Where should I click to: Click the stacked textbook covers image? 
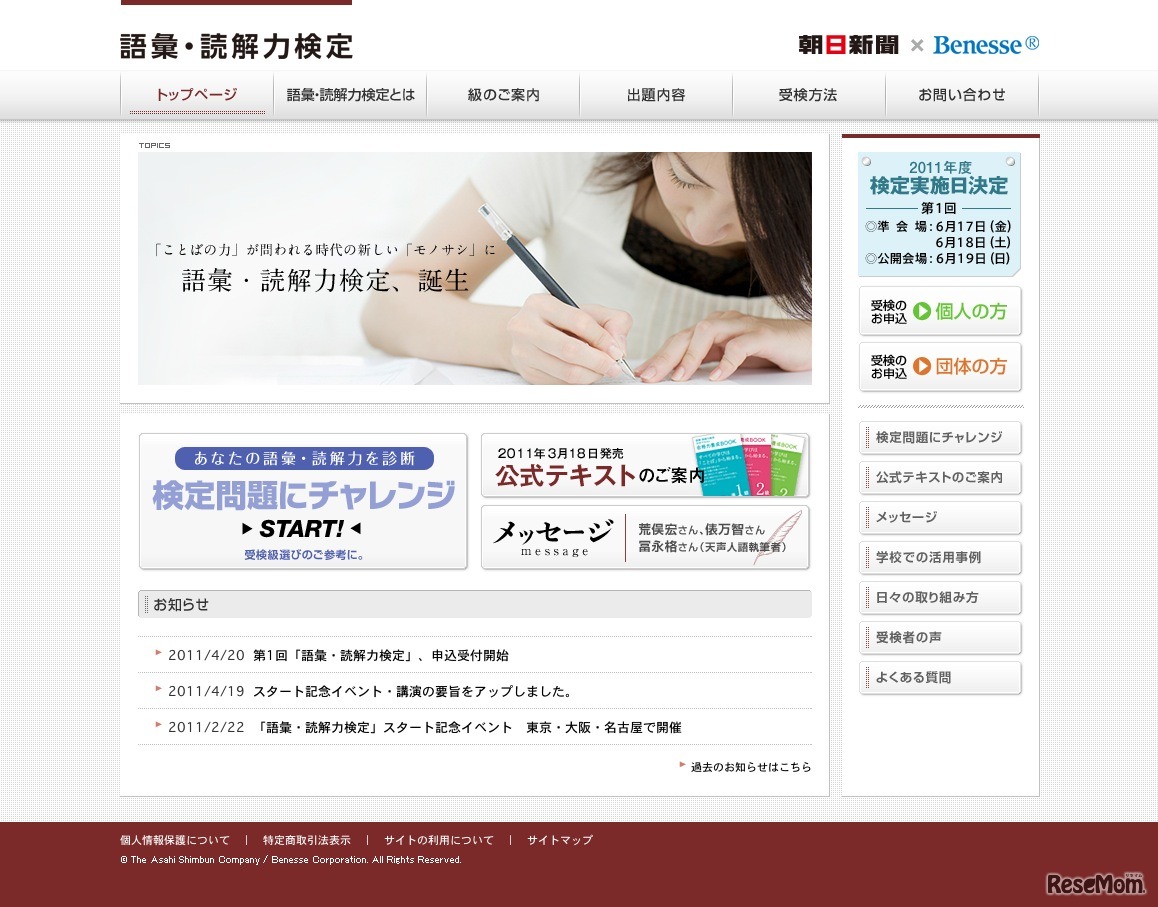coord(749,465)
